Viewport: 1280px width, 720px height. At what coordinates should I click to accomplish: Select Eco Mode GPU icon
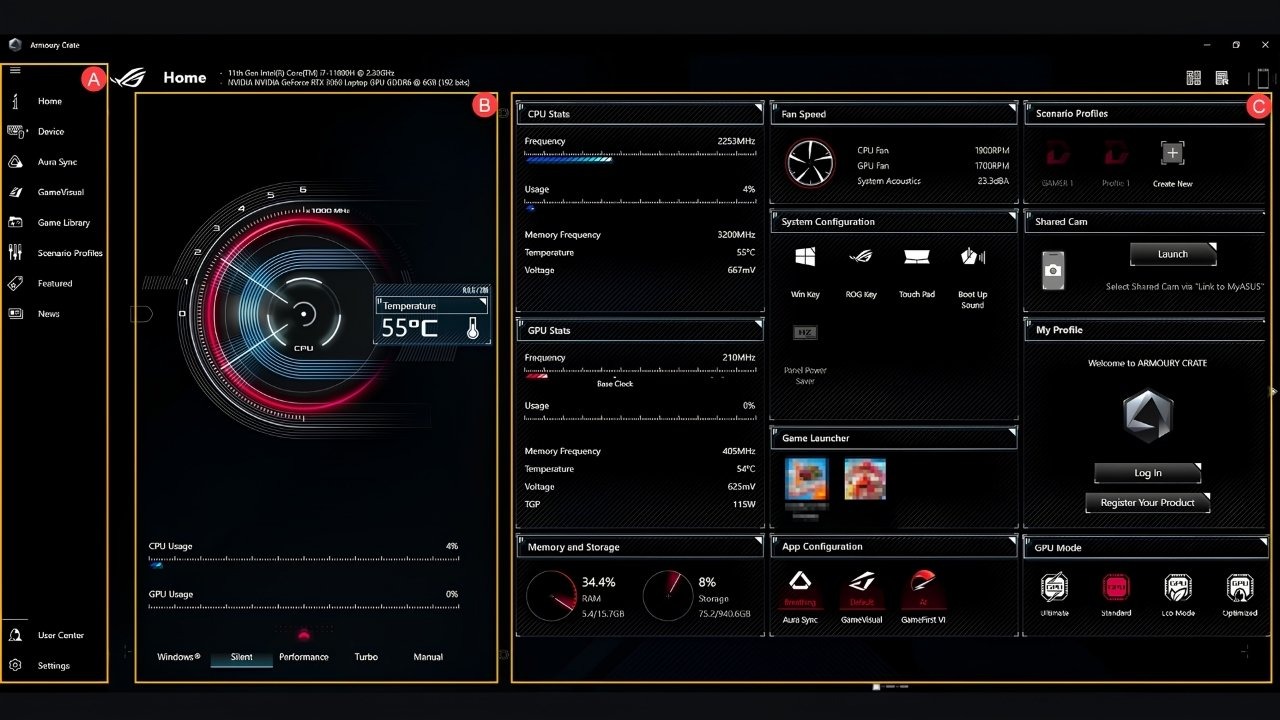tap(1178, 587)
